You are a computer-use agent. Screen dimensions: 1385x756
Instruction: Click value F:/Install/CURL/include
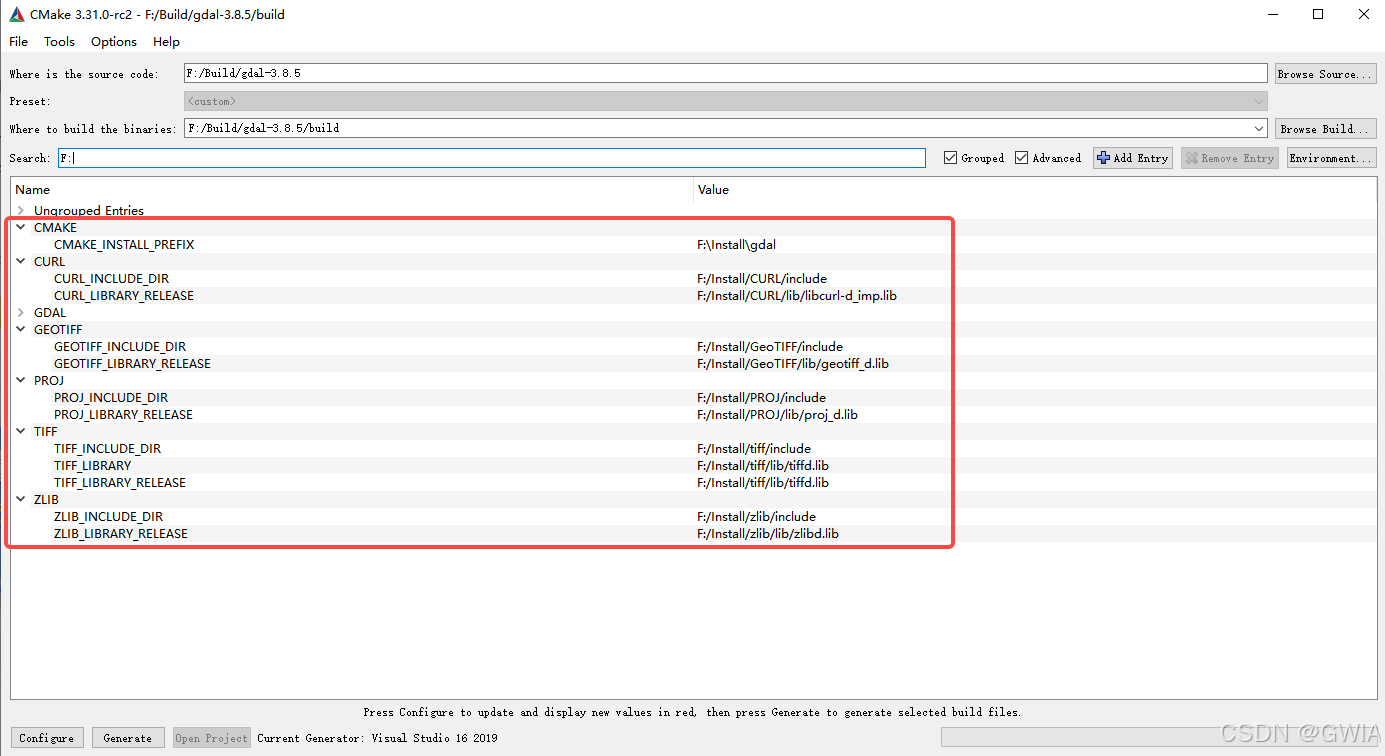762,279
